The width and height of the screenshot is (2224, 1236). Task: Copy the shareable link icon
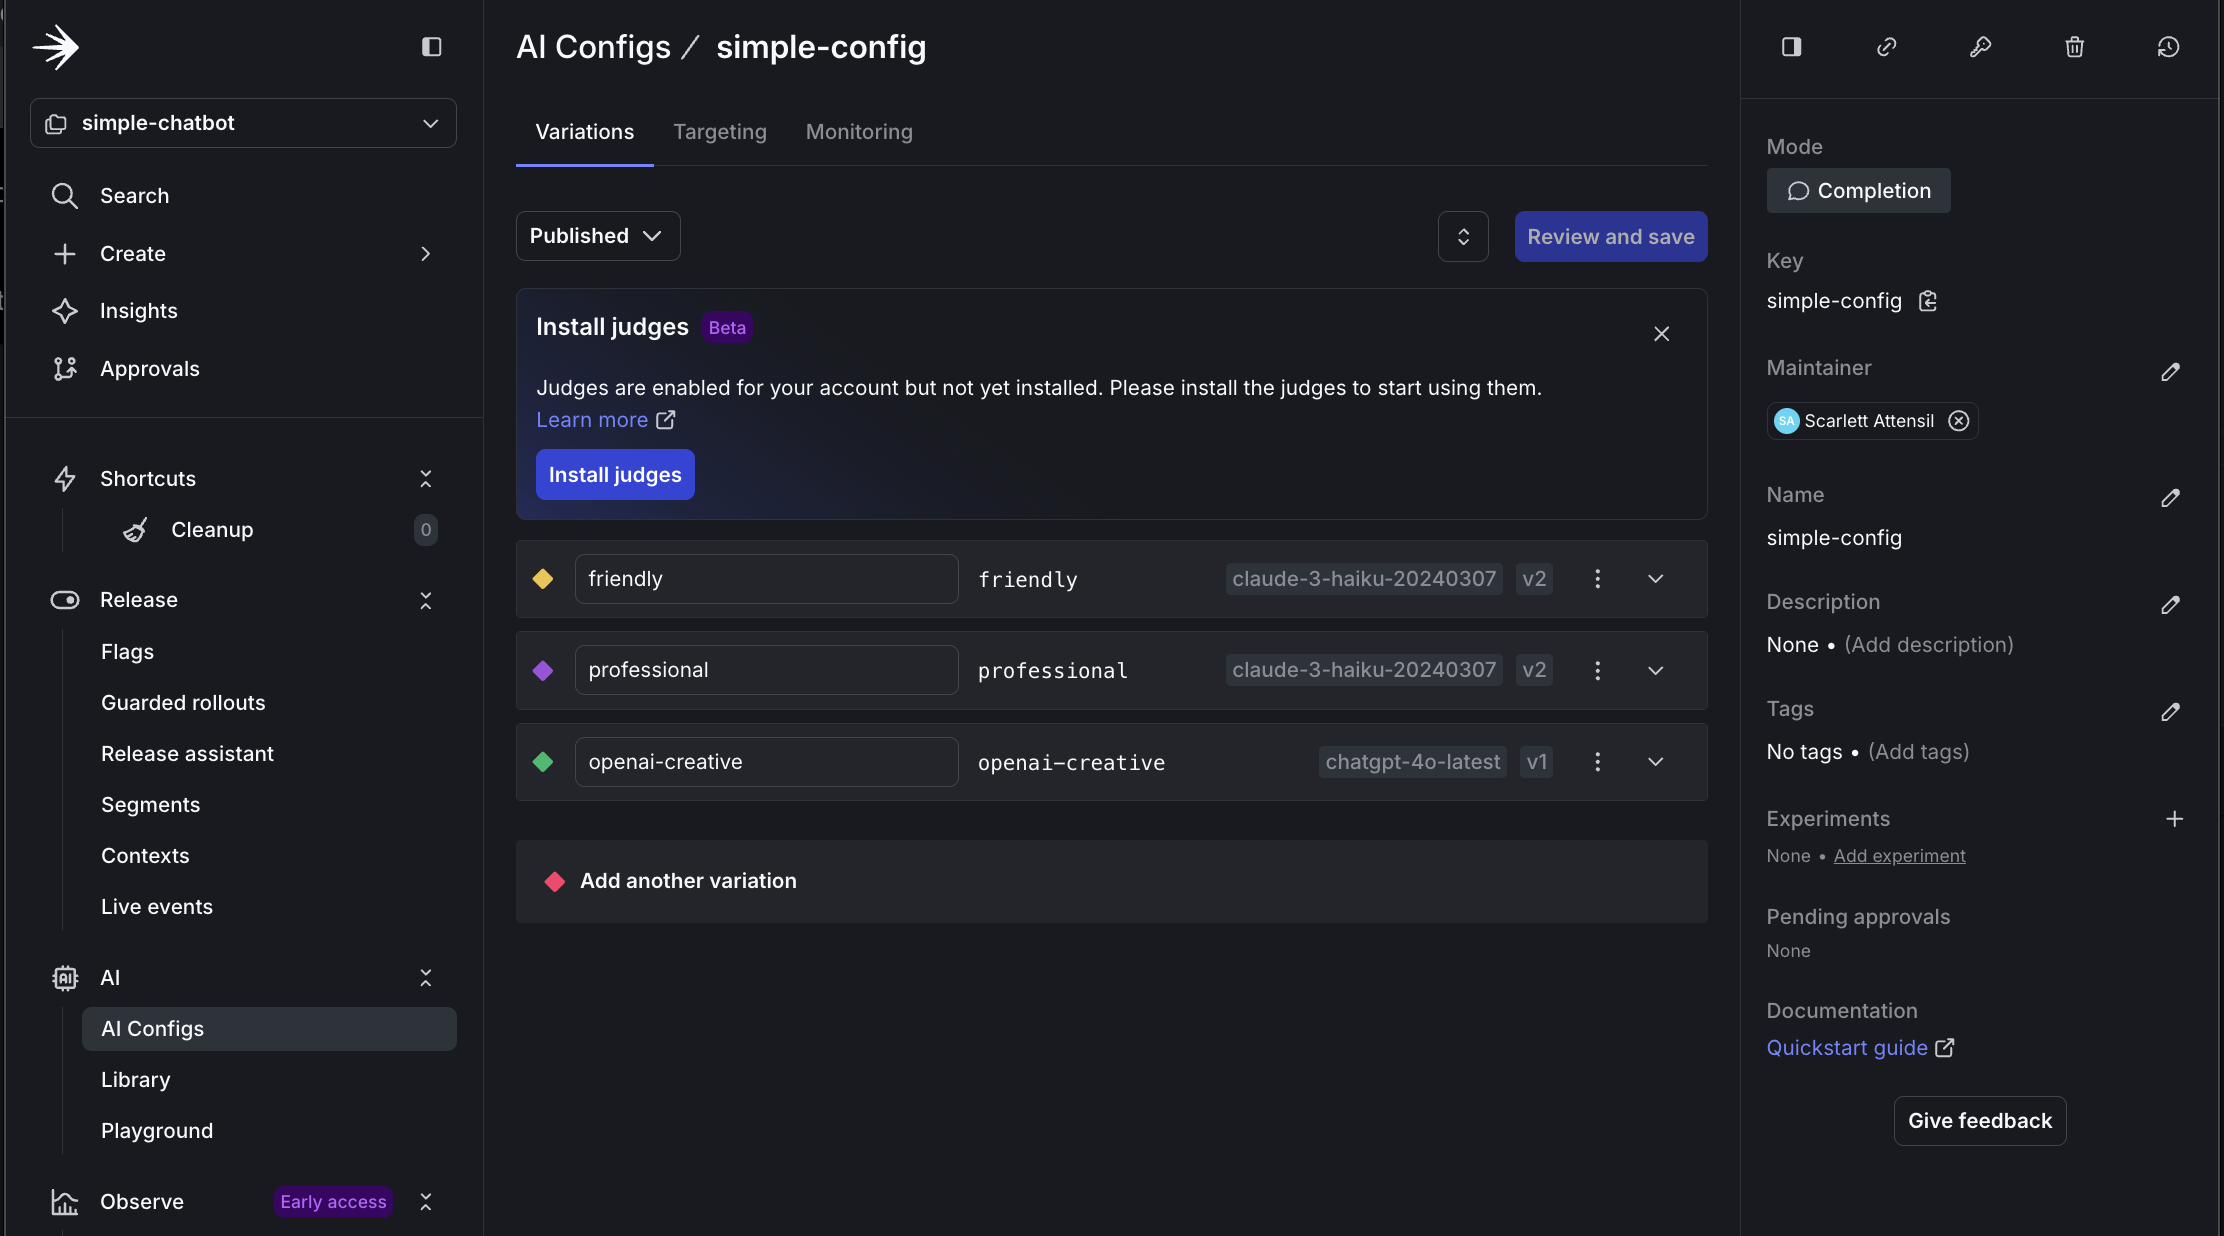point(1887,47)
